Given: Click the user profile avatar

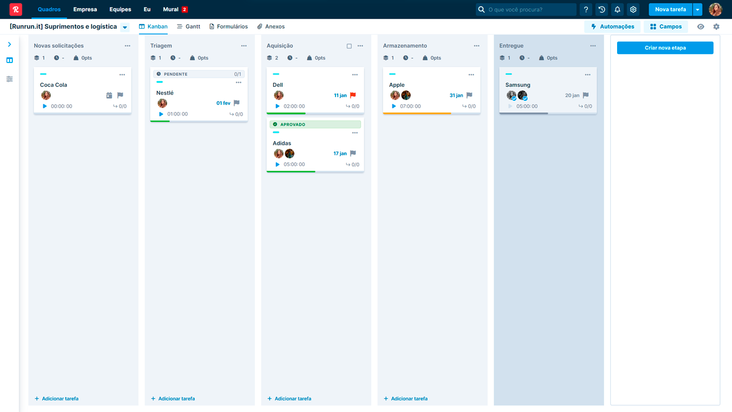Looking at the screenshot, I should [x=715, y=9].
